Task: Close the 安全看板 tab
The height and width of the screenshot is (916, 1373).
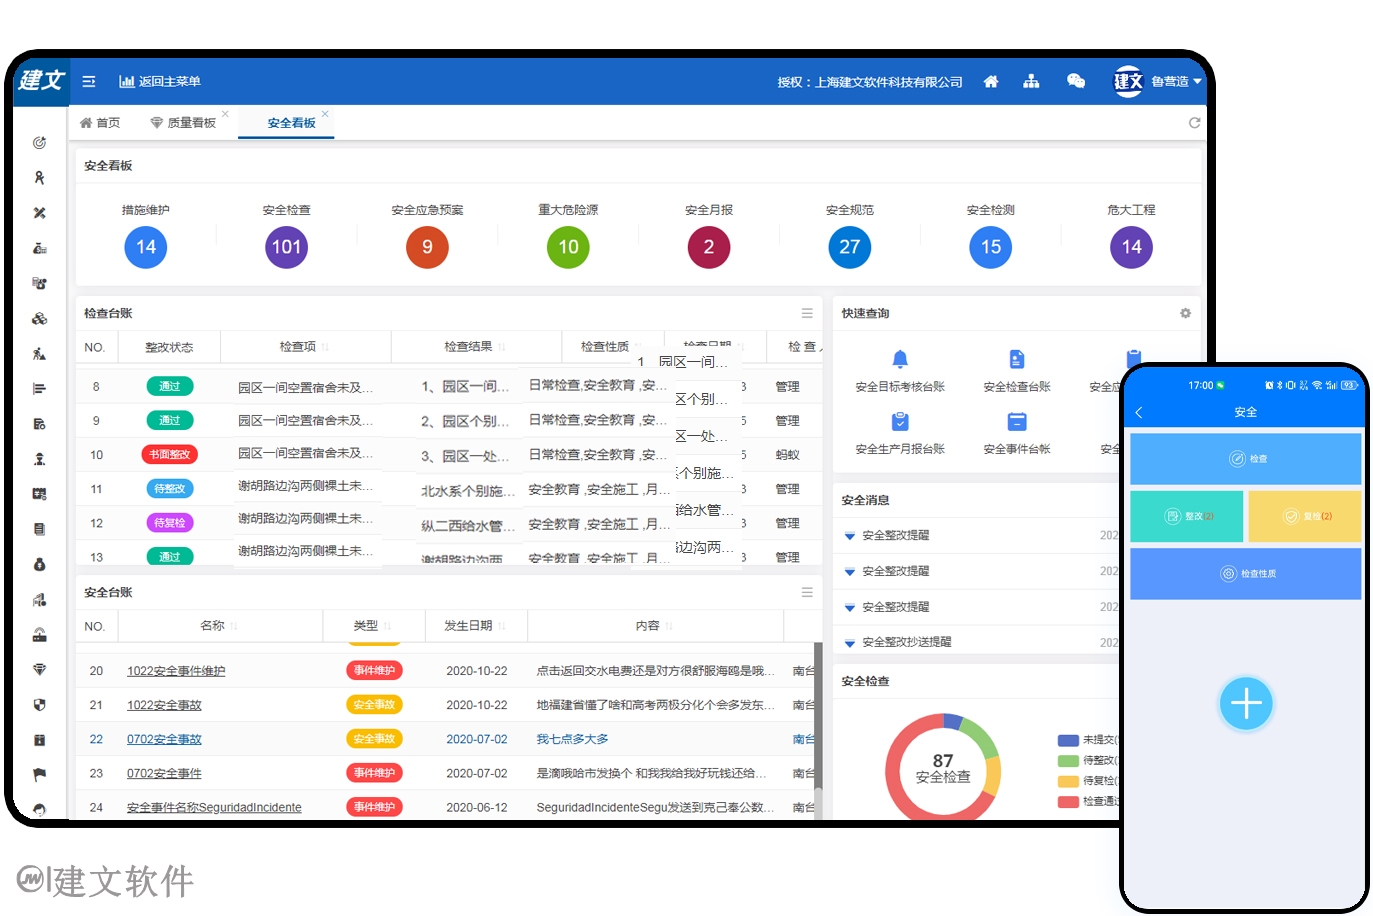Action: (x=325, y=114)
